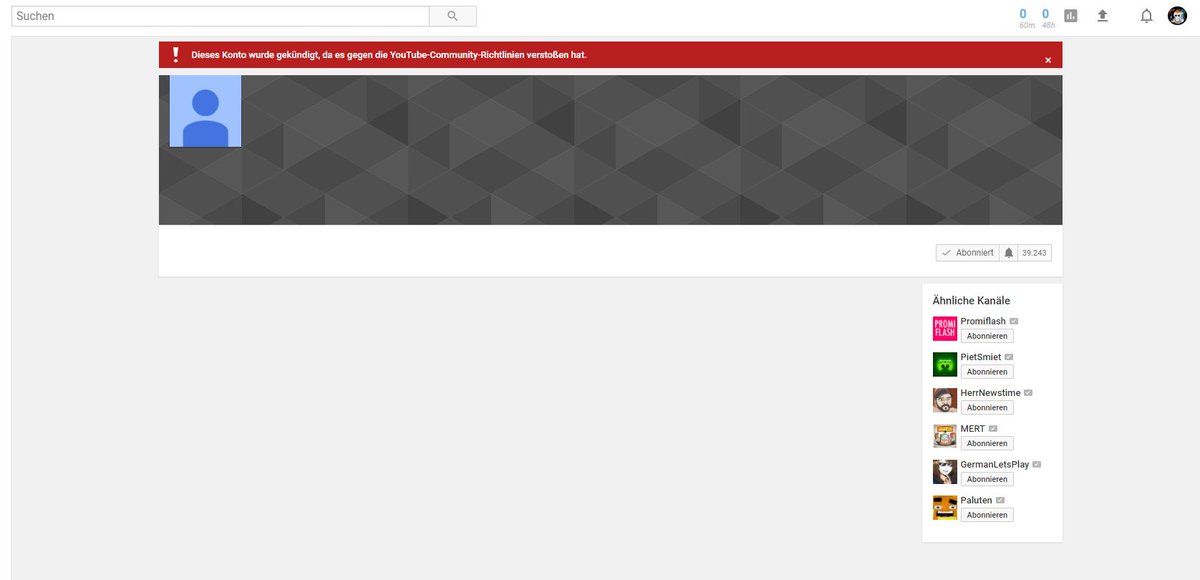Open the notifications bell in the header
1200x580 pixels.
(x=1146, y=16)
